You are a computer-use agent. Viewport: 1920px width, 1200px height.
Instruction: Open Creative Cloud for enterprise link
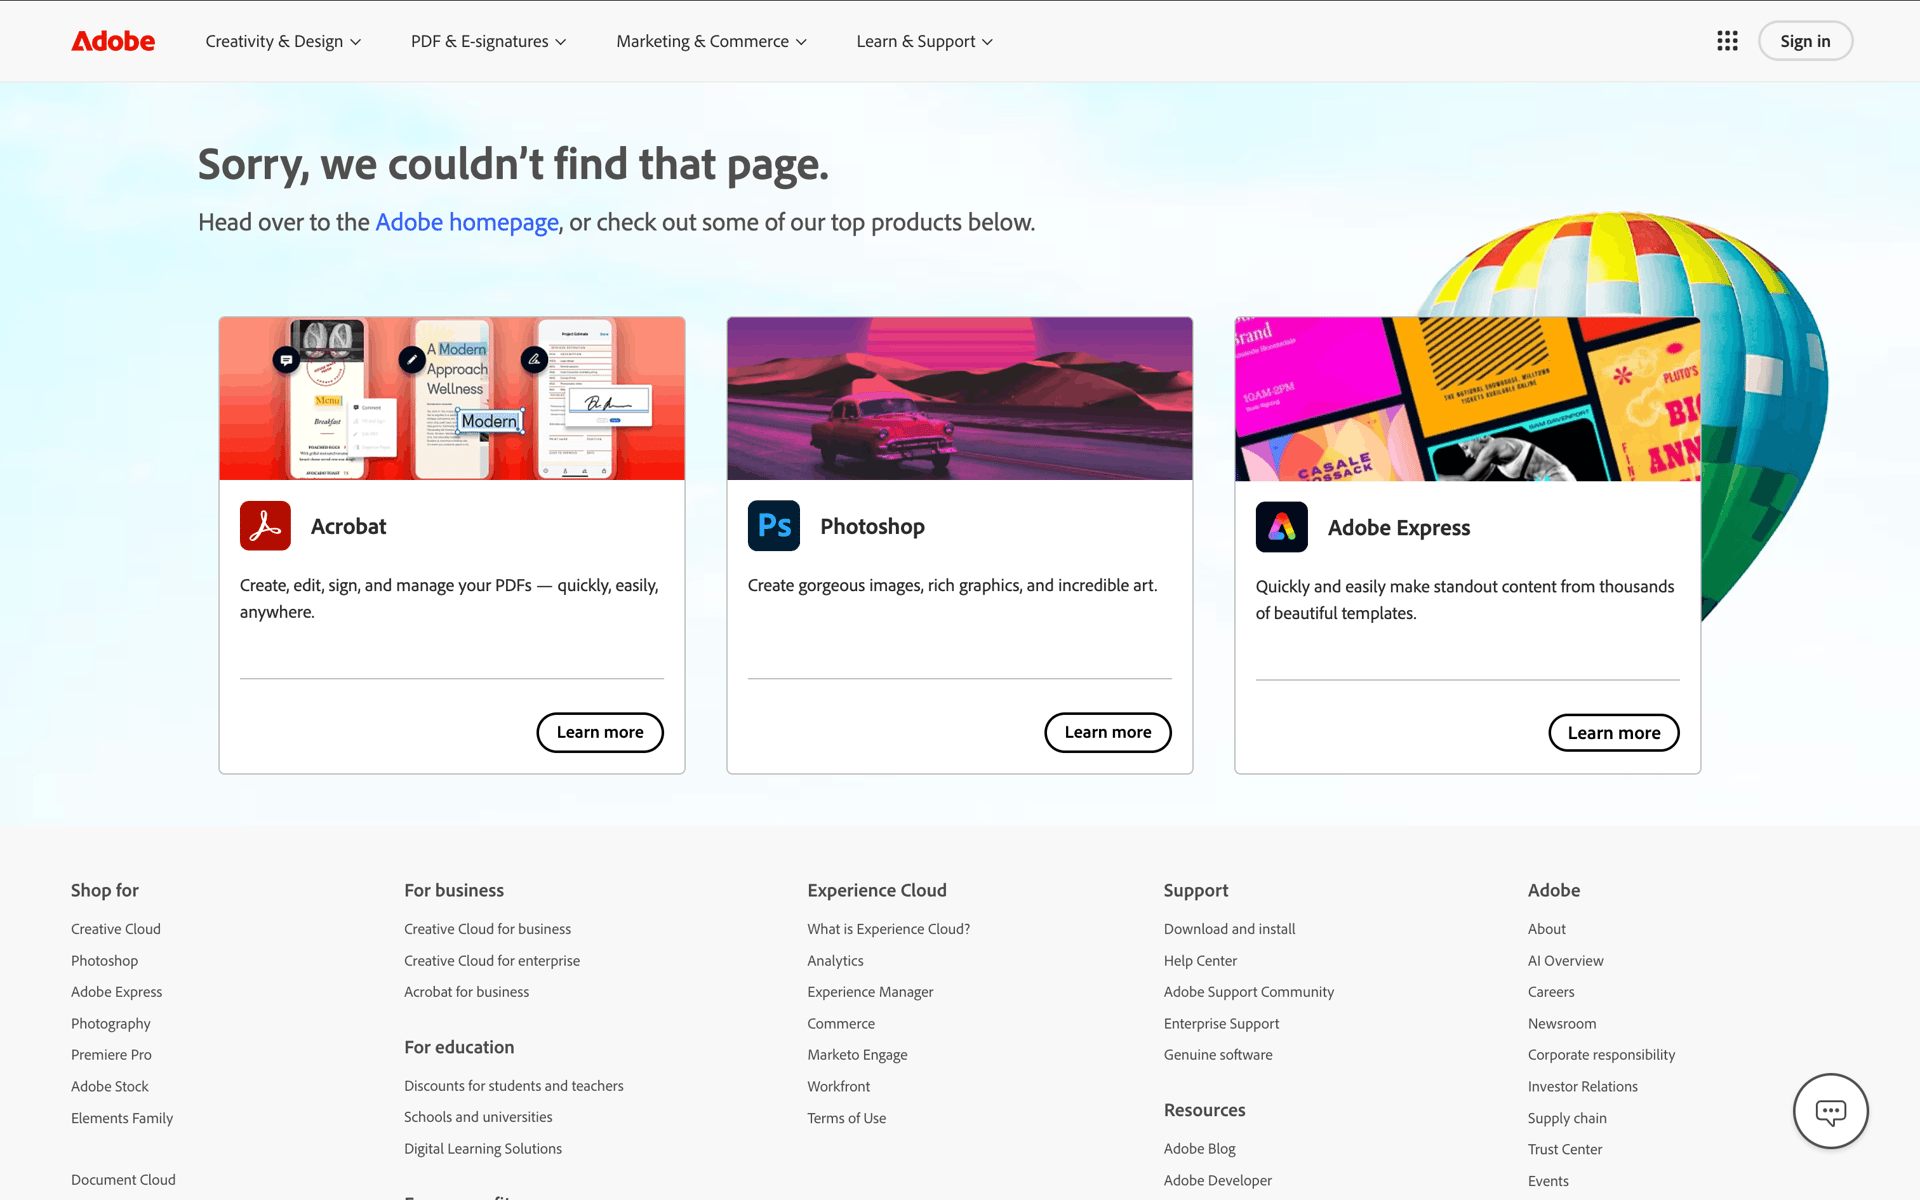coord(492,961)
